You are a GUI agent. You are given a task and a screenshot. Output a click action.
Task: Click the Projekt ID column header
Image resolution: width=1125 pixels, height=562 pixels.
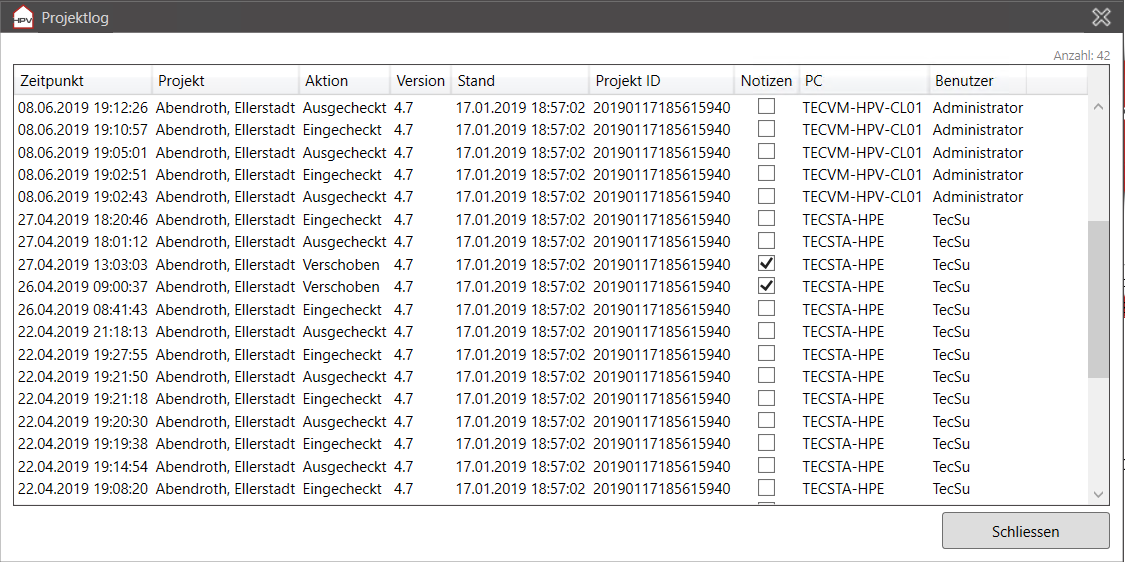click(x=662, y=81)
